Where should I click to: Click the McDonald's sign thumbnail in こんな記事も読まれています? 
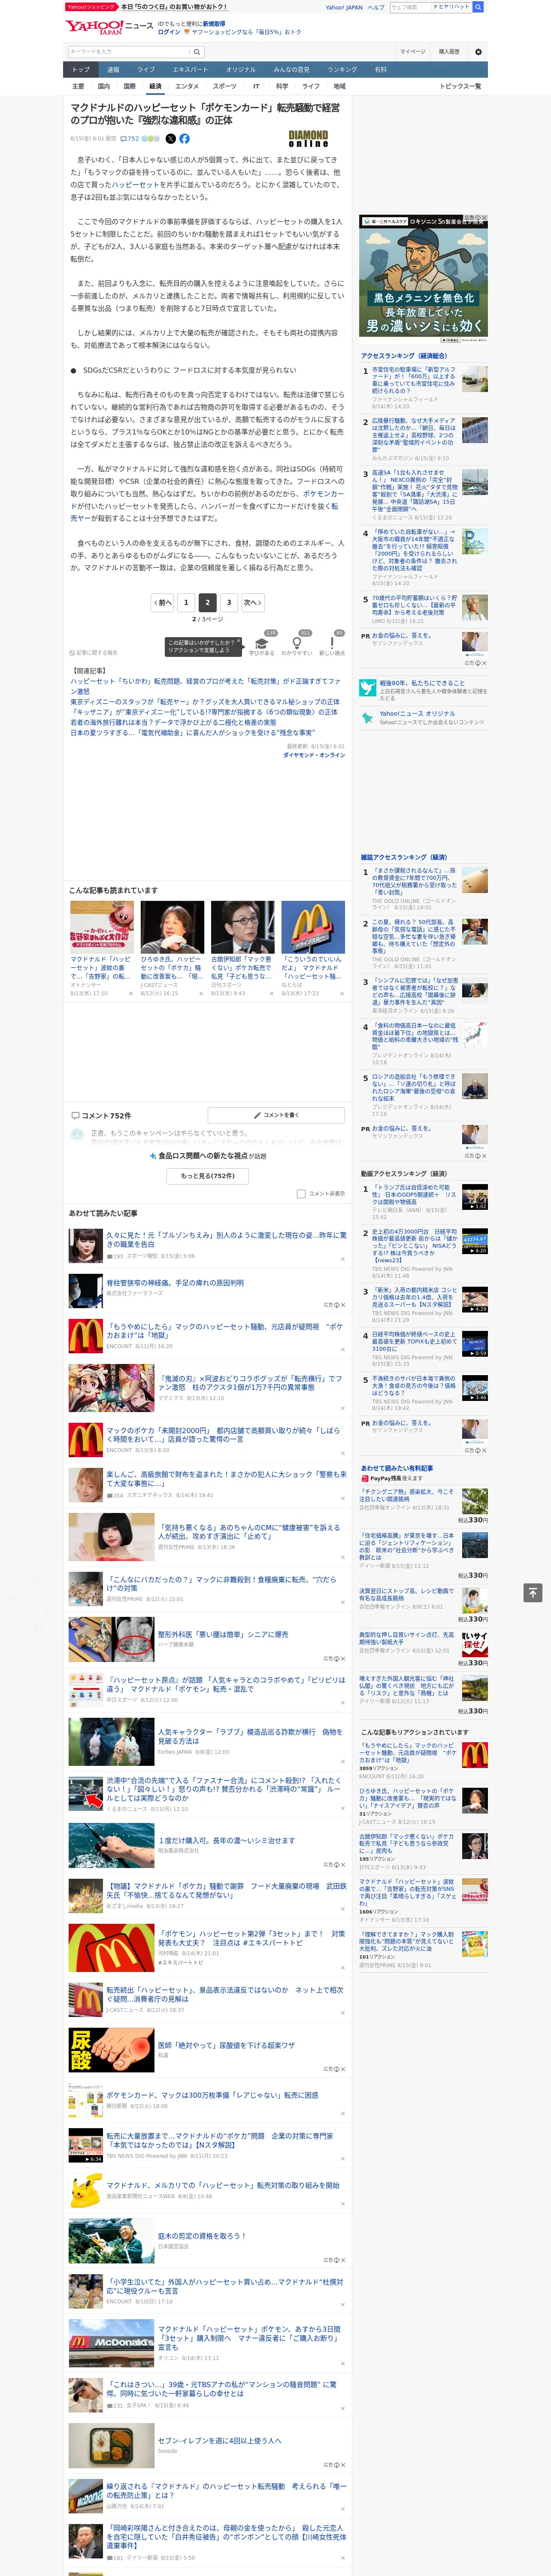tap(313, 927)
